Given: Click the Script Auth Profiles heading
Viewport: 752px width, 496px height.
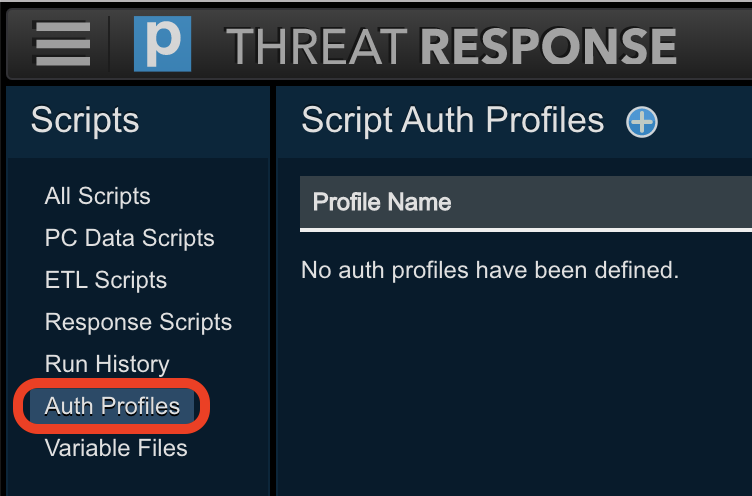Looking at the screenshot, I should pos(452,120).
